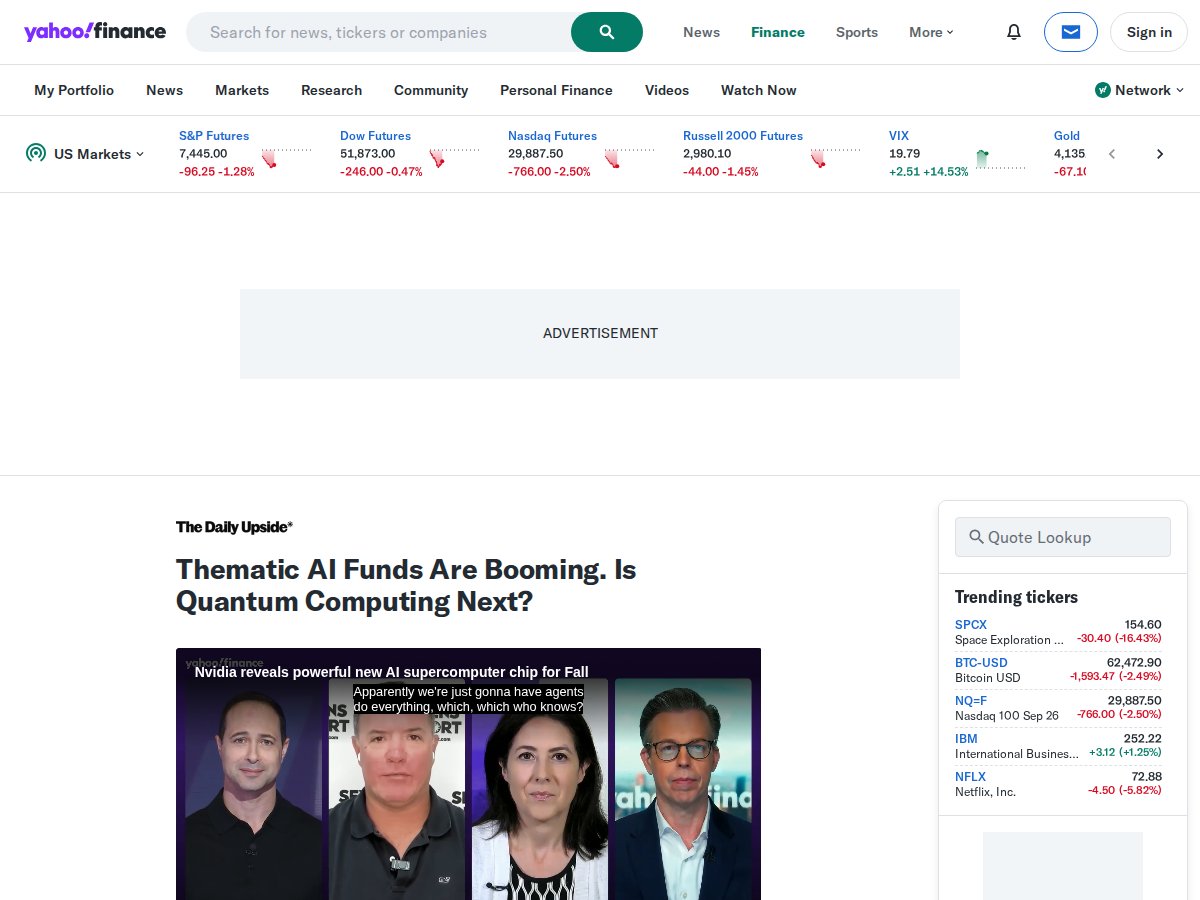Open Yahoo Mail envelope icon
This screenshot has height=900, width=1200.
pos(1071,32)
